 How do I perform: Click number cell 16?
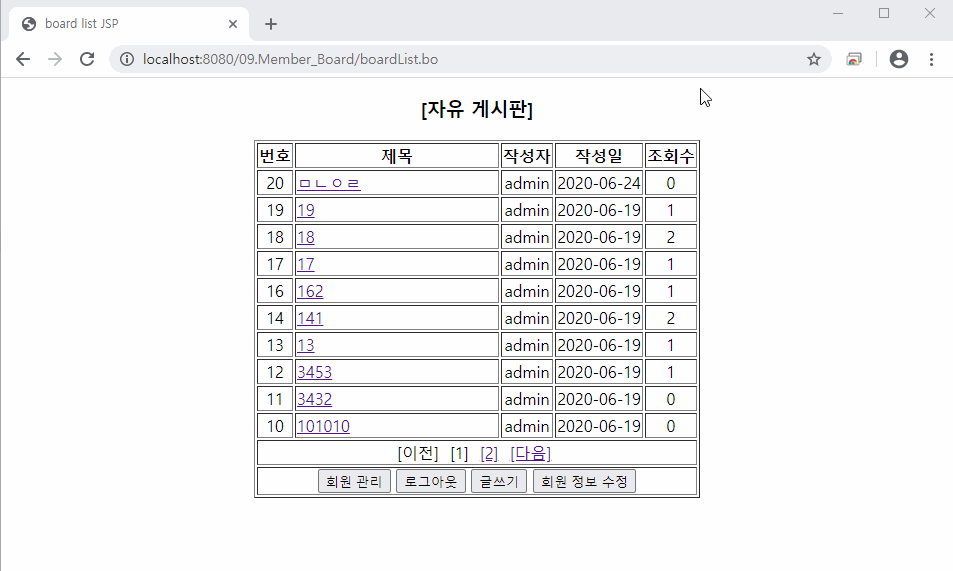275,291
